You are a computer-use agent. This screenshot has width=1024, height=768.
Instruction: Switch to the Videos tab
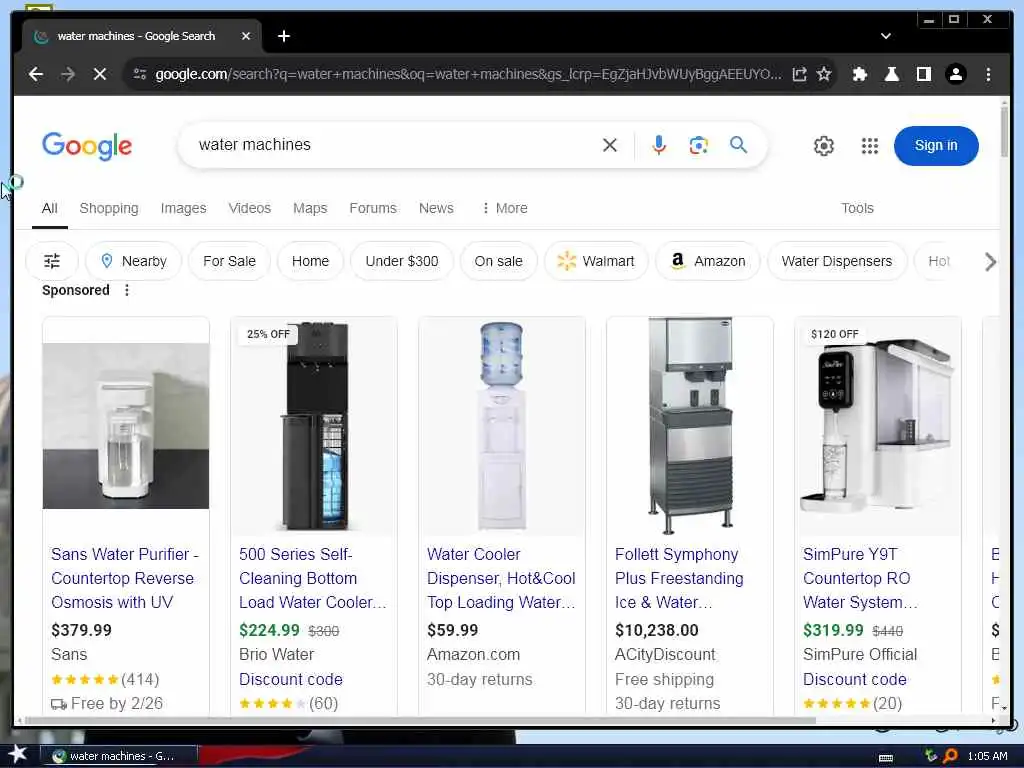coord(249,208)
